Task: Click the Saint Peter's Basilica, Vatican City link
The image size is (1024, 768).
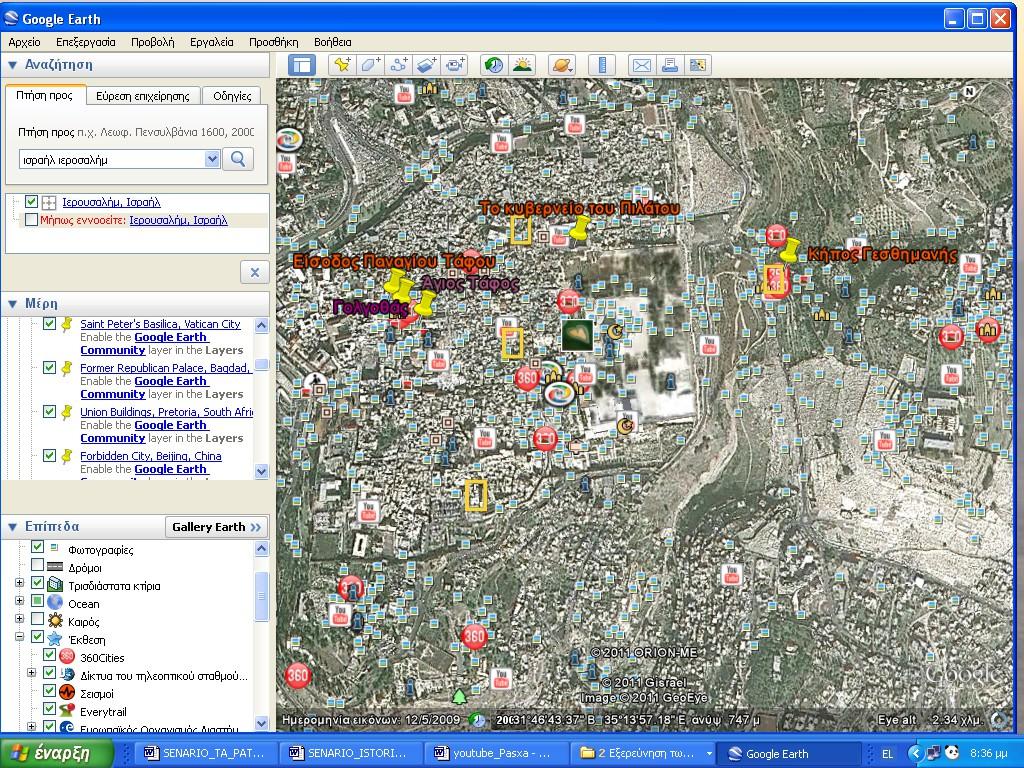Action: click(160, 323)
